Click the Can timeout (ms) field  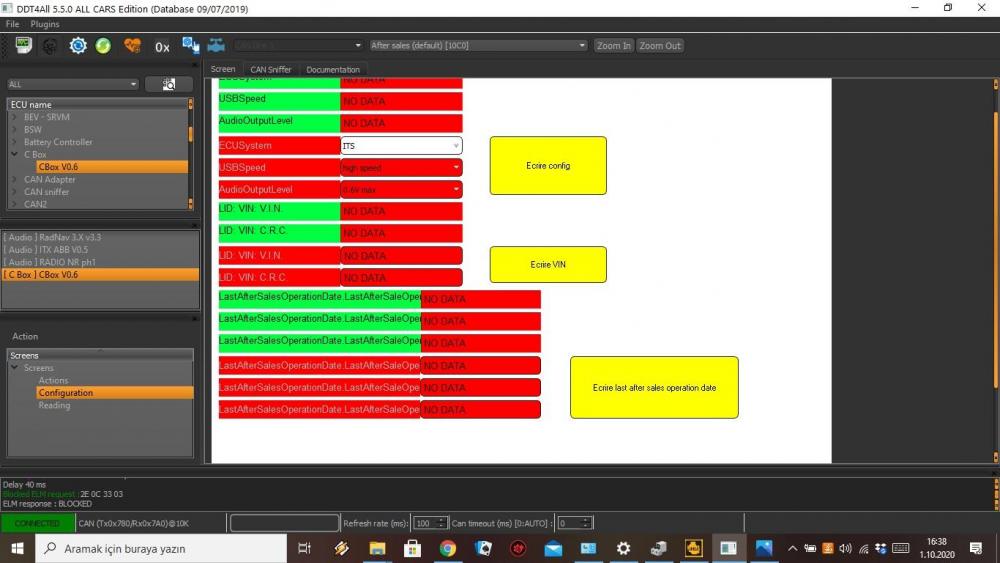(575, 523)
